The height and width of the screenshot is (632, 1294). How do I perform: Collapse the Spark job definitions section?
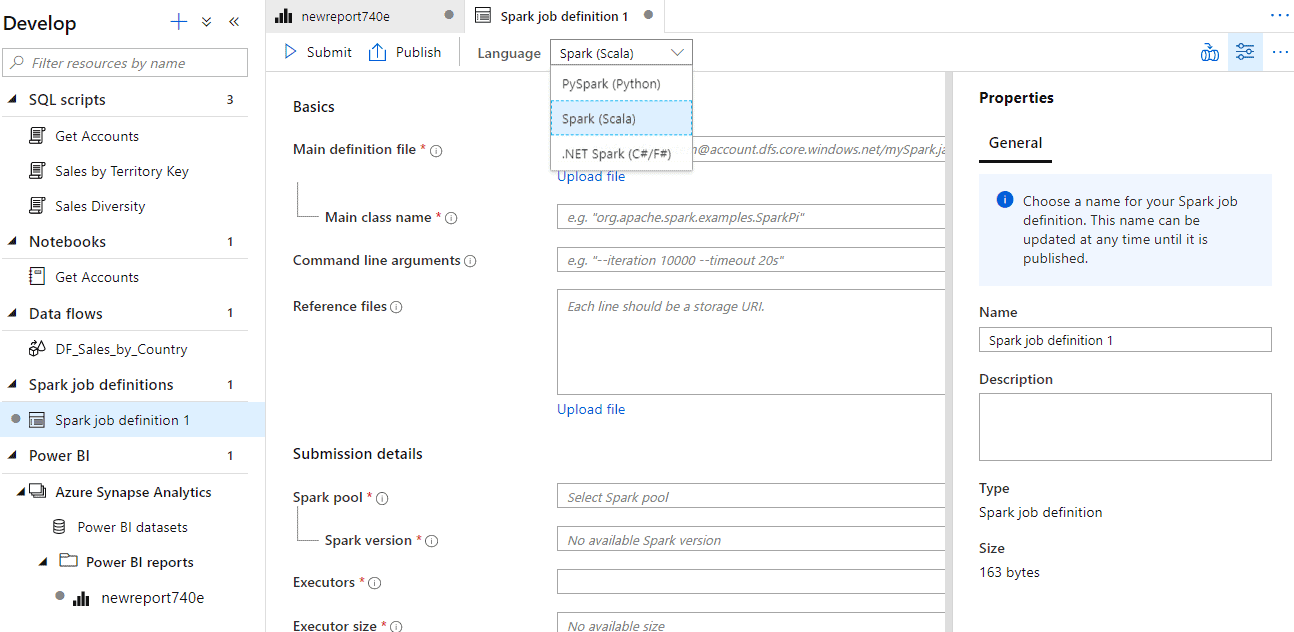[x=12, y=385]
